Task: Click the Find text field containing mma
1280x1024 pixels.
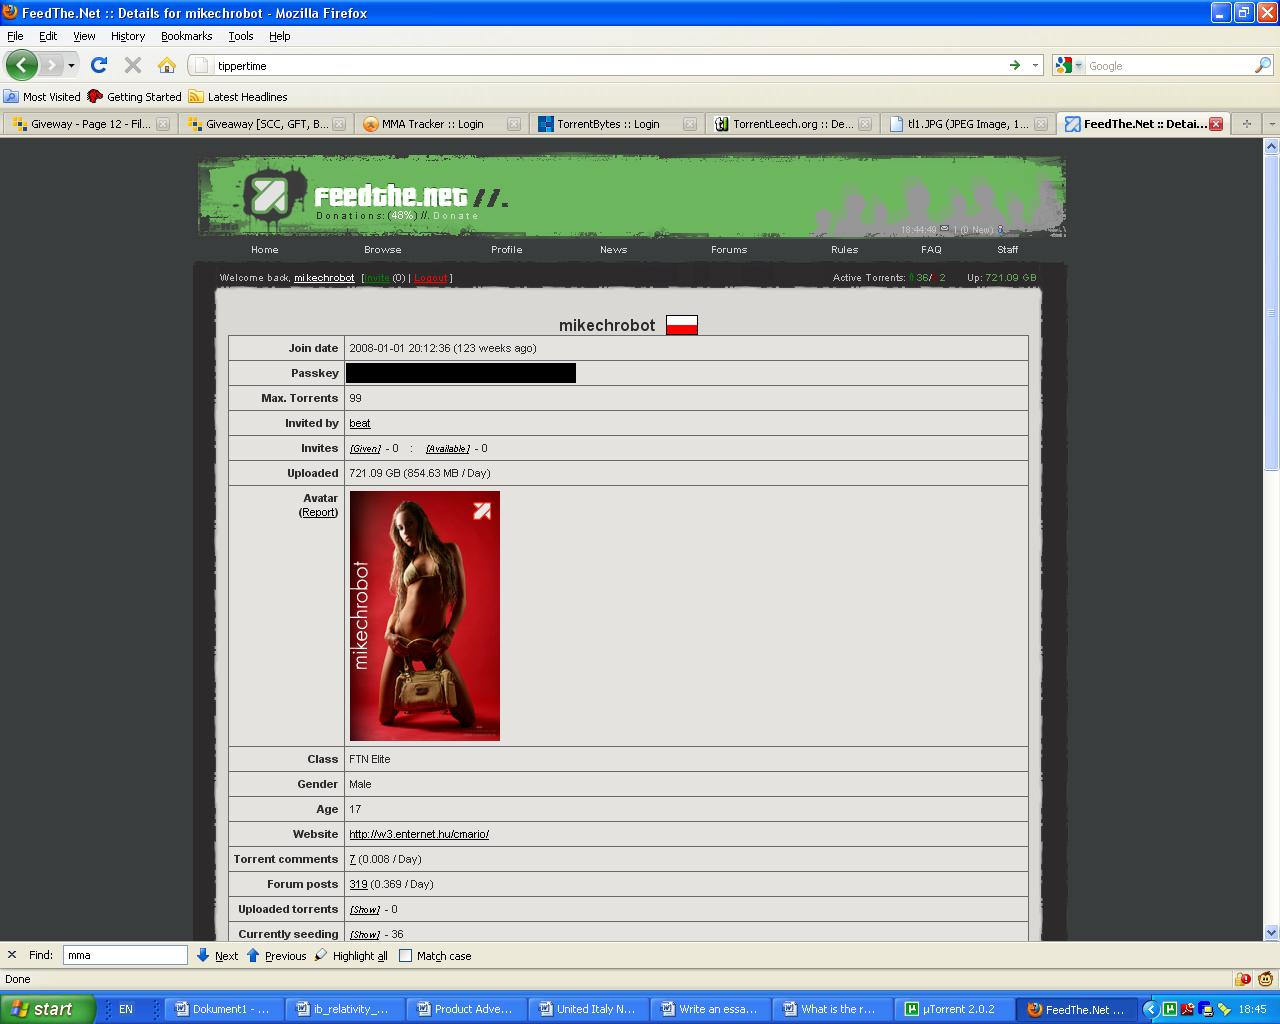Action: coord(125,955)
